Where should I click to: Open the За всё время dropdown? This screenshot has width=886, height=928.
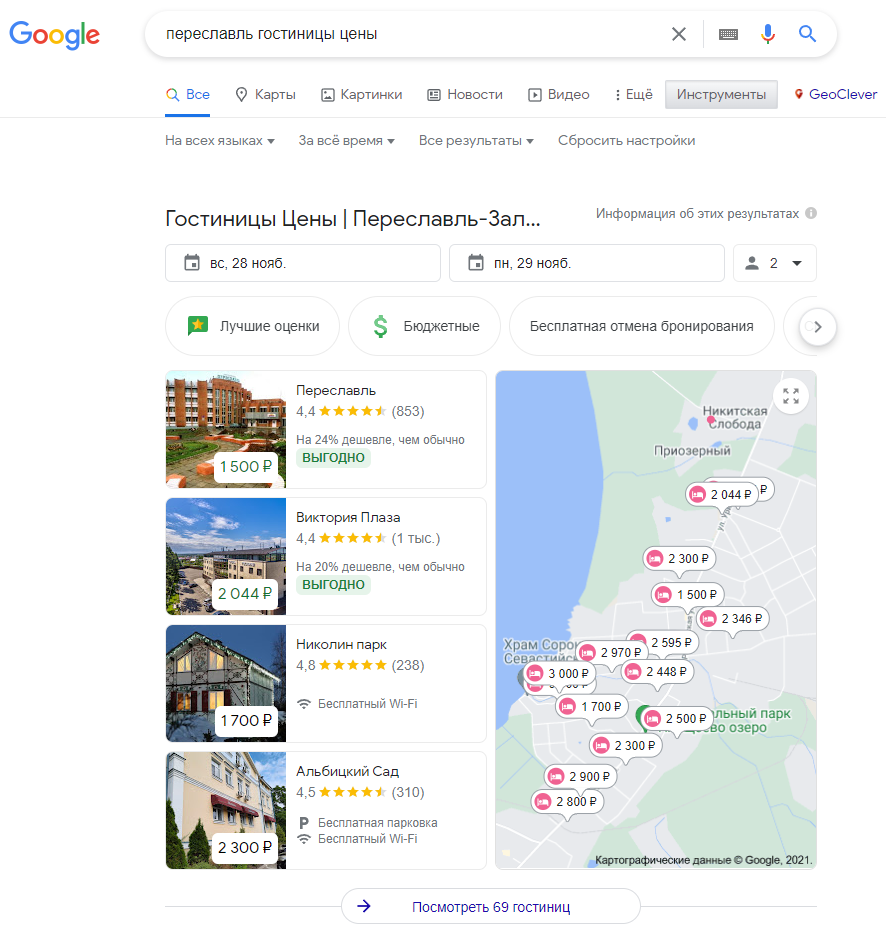346,141
